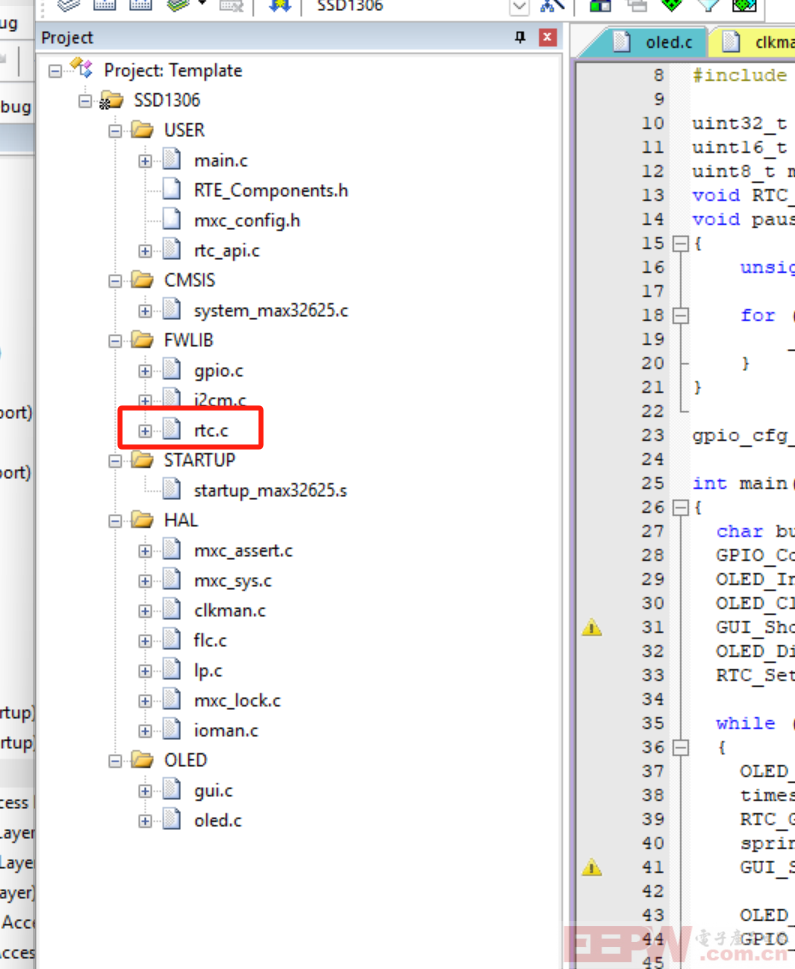795x969 pixels.
Task: Select mxc_assert.c file name
Action: click(244, 551)
